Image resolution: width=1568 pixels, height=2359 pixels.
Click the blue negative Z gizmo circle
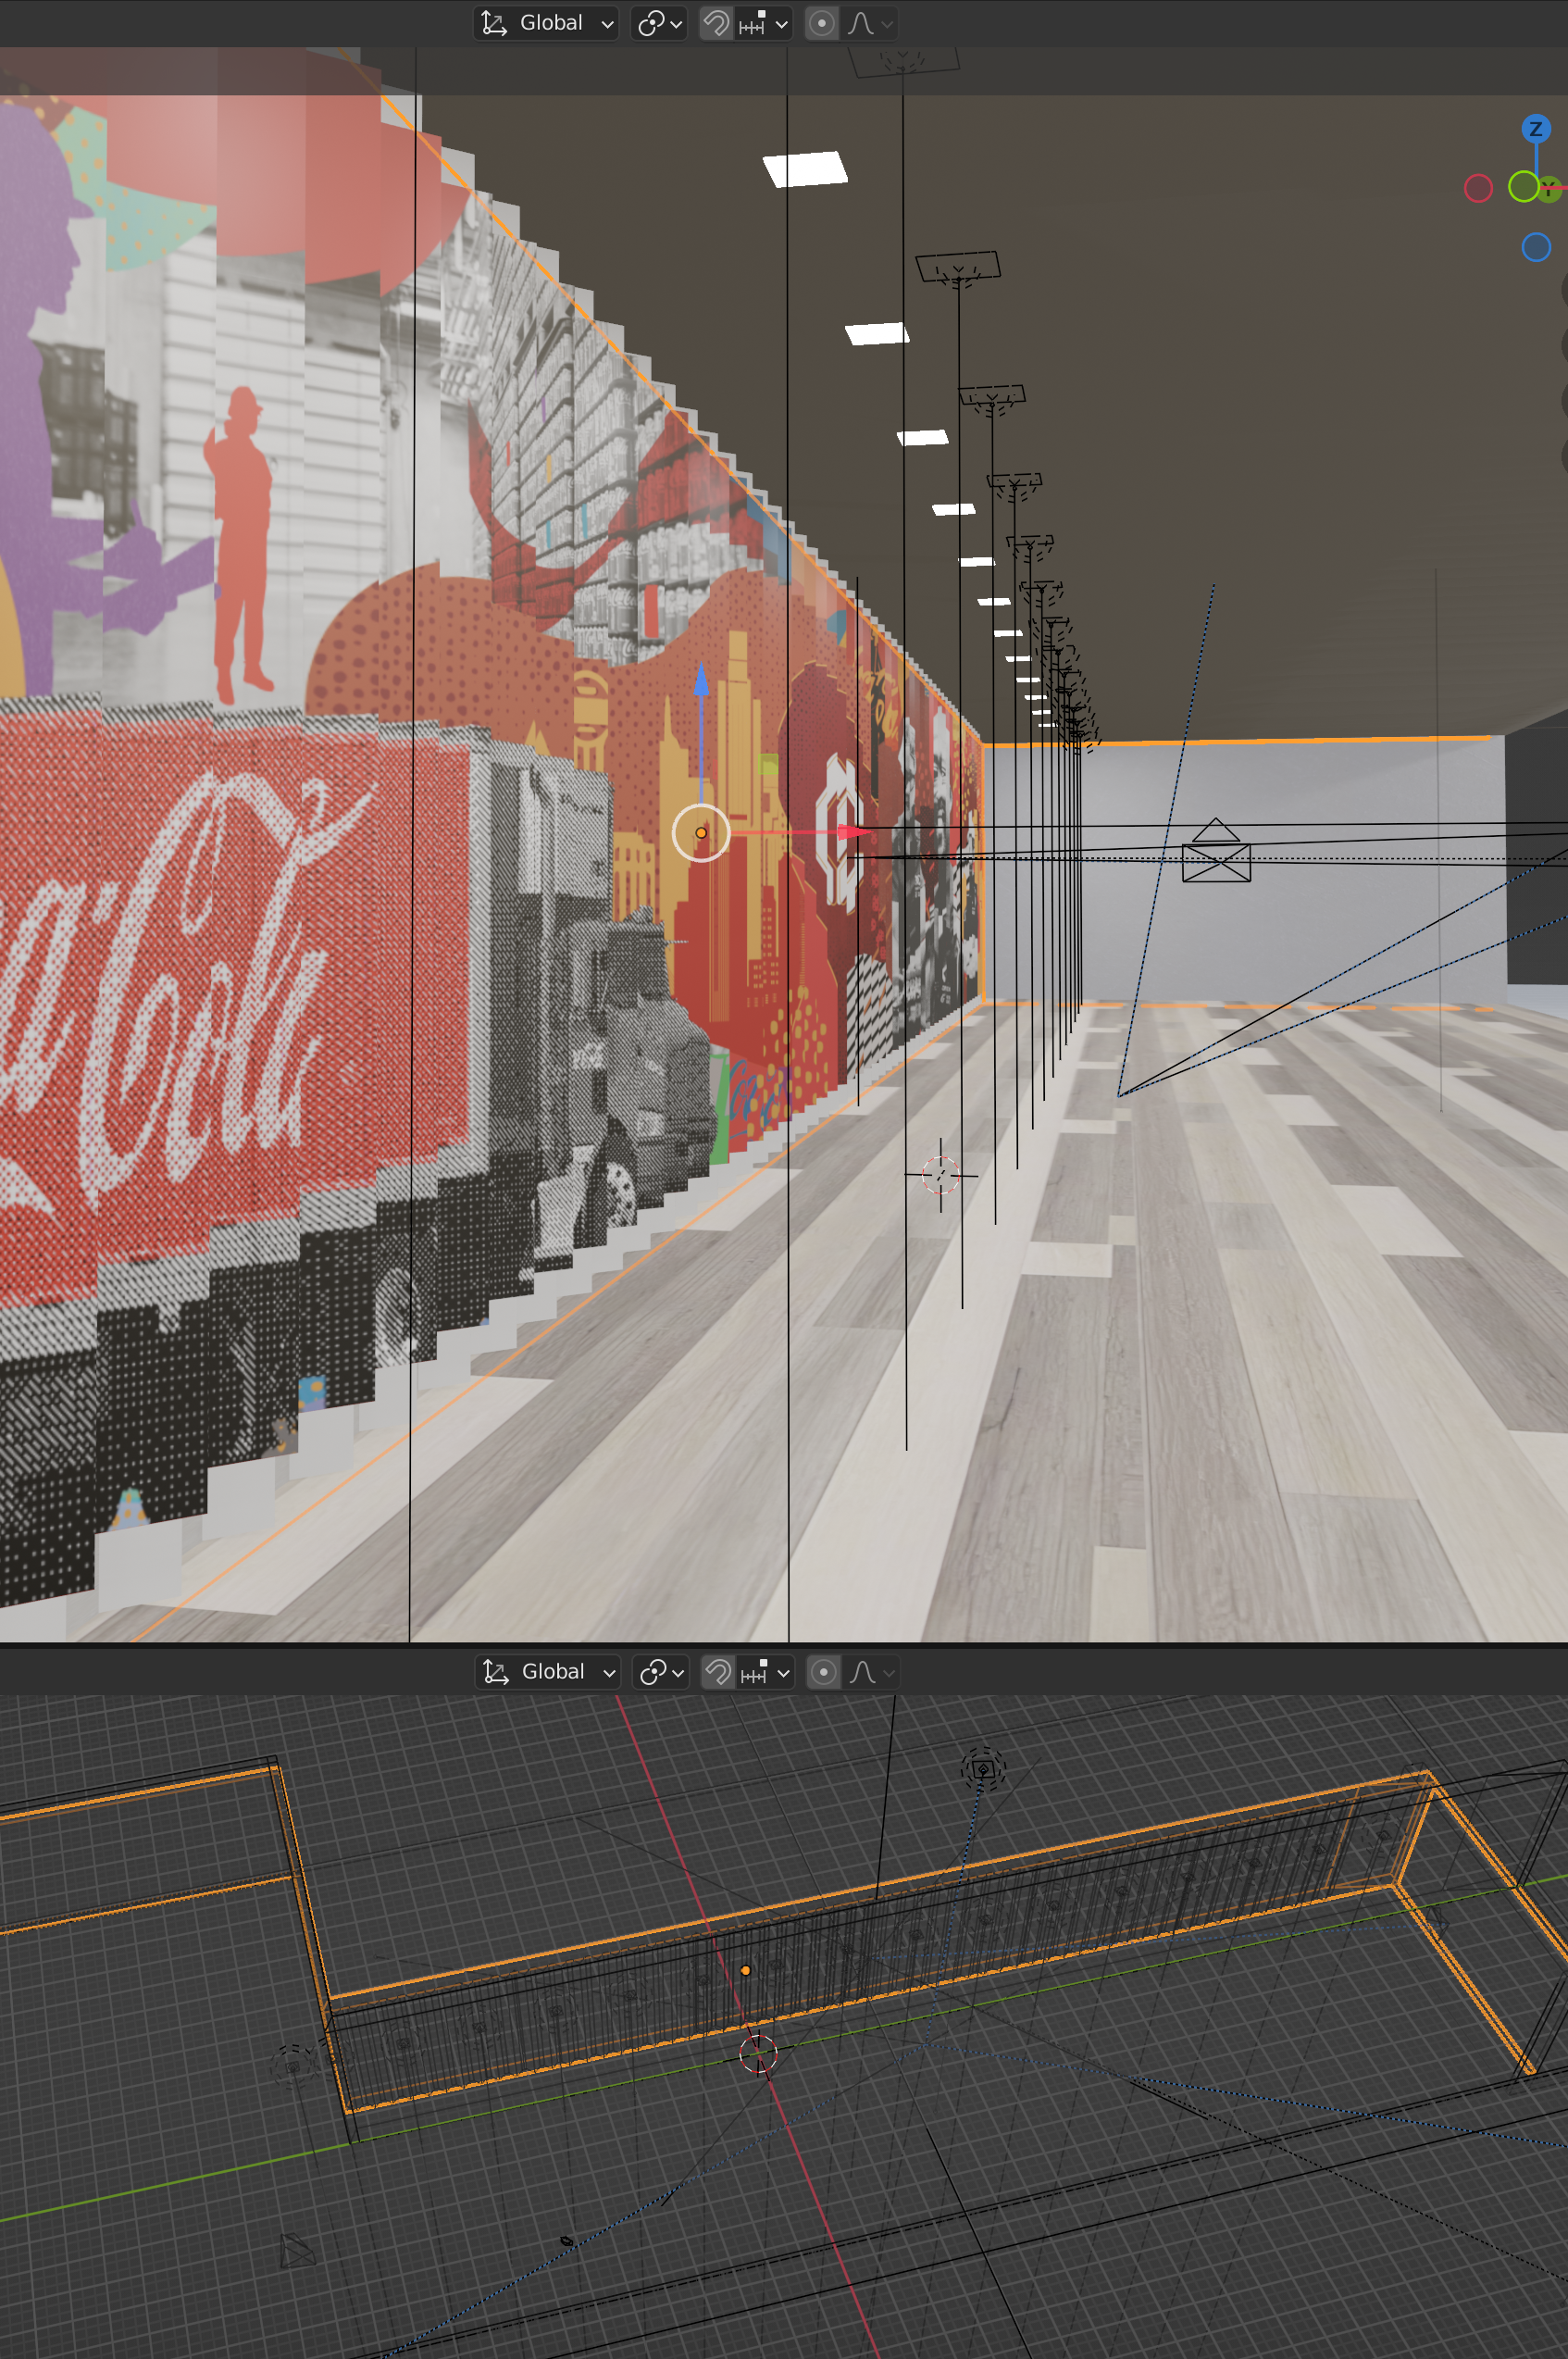point(1536,247)
